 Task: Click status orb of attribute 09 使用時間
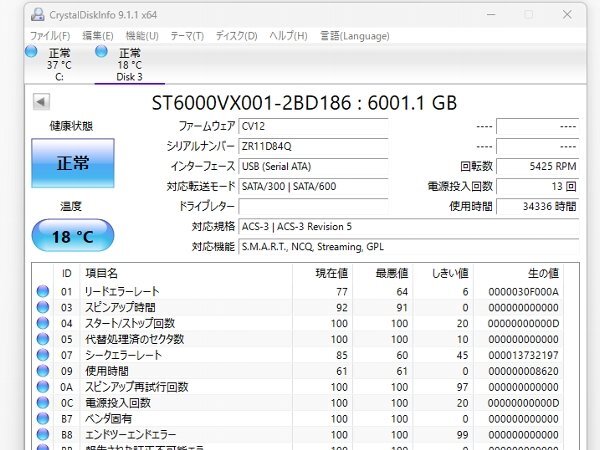43,371
